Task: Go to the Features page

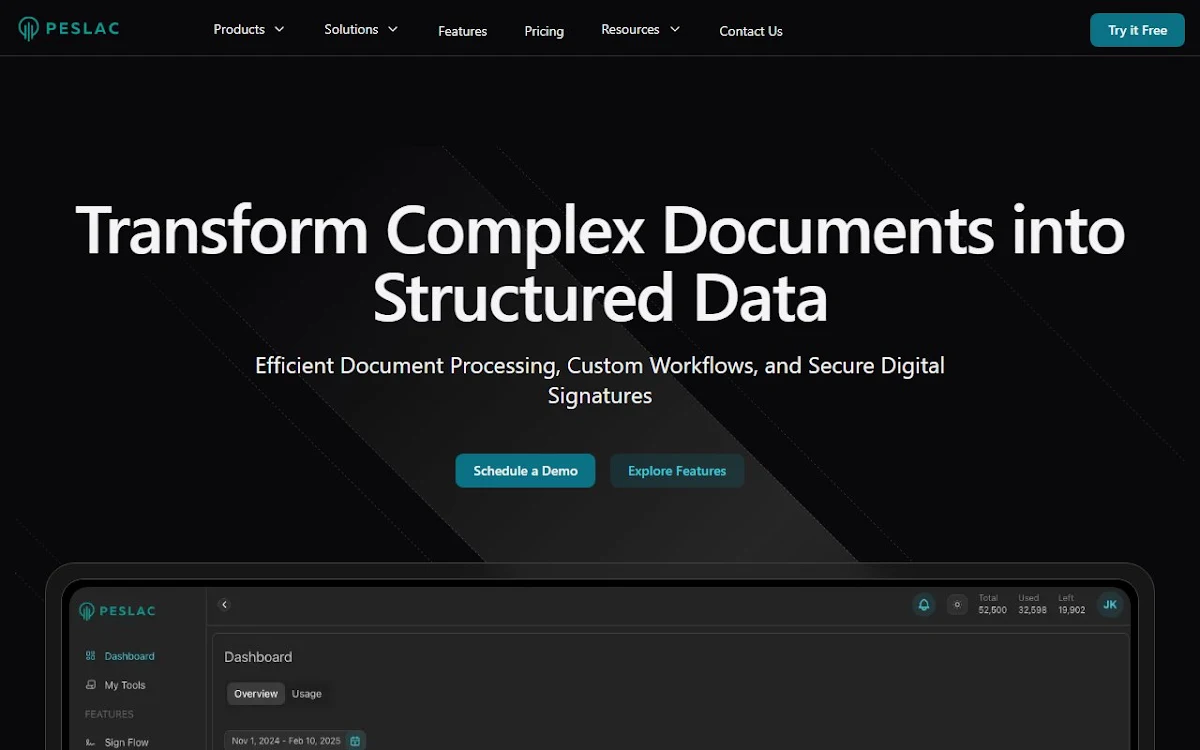Action: (x=462, y=31)
